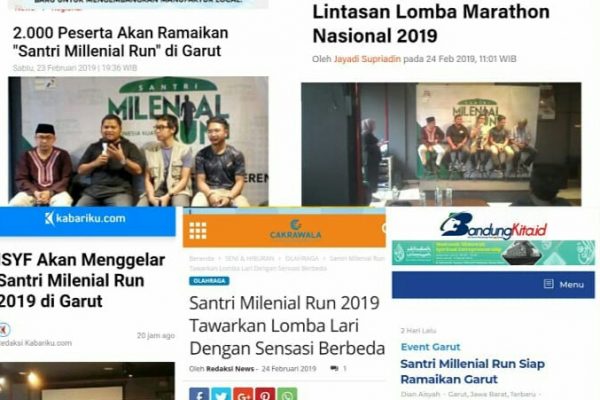Share the article via the WhatsApp icon
Viewport: 600px width, 400px height.
coord(287,394)
